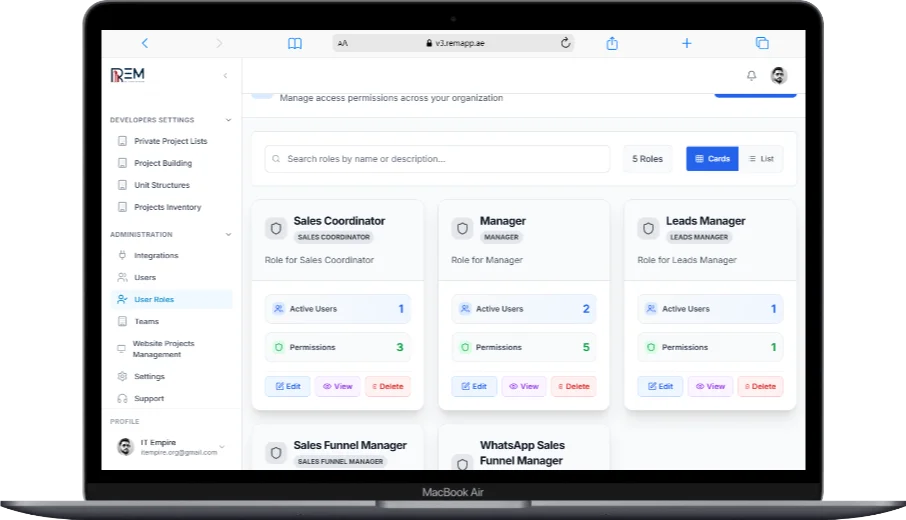Click SALES COORDINATOR tag badge
This screenshot has height=520, width=906.
334,237
